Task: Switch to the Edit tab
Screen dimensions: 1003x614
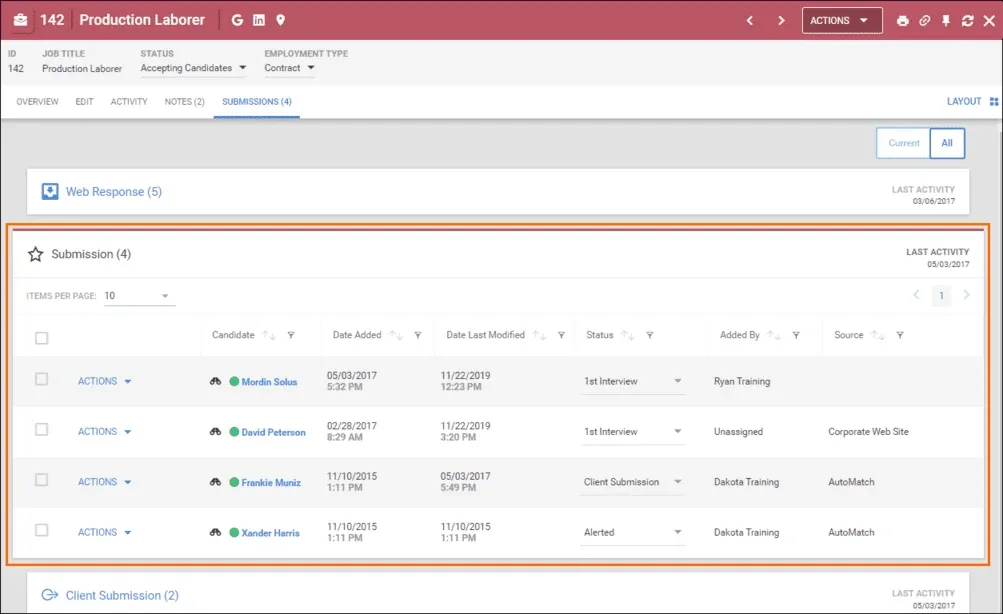Action: coord(84,102)
